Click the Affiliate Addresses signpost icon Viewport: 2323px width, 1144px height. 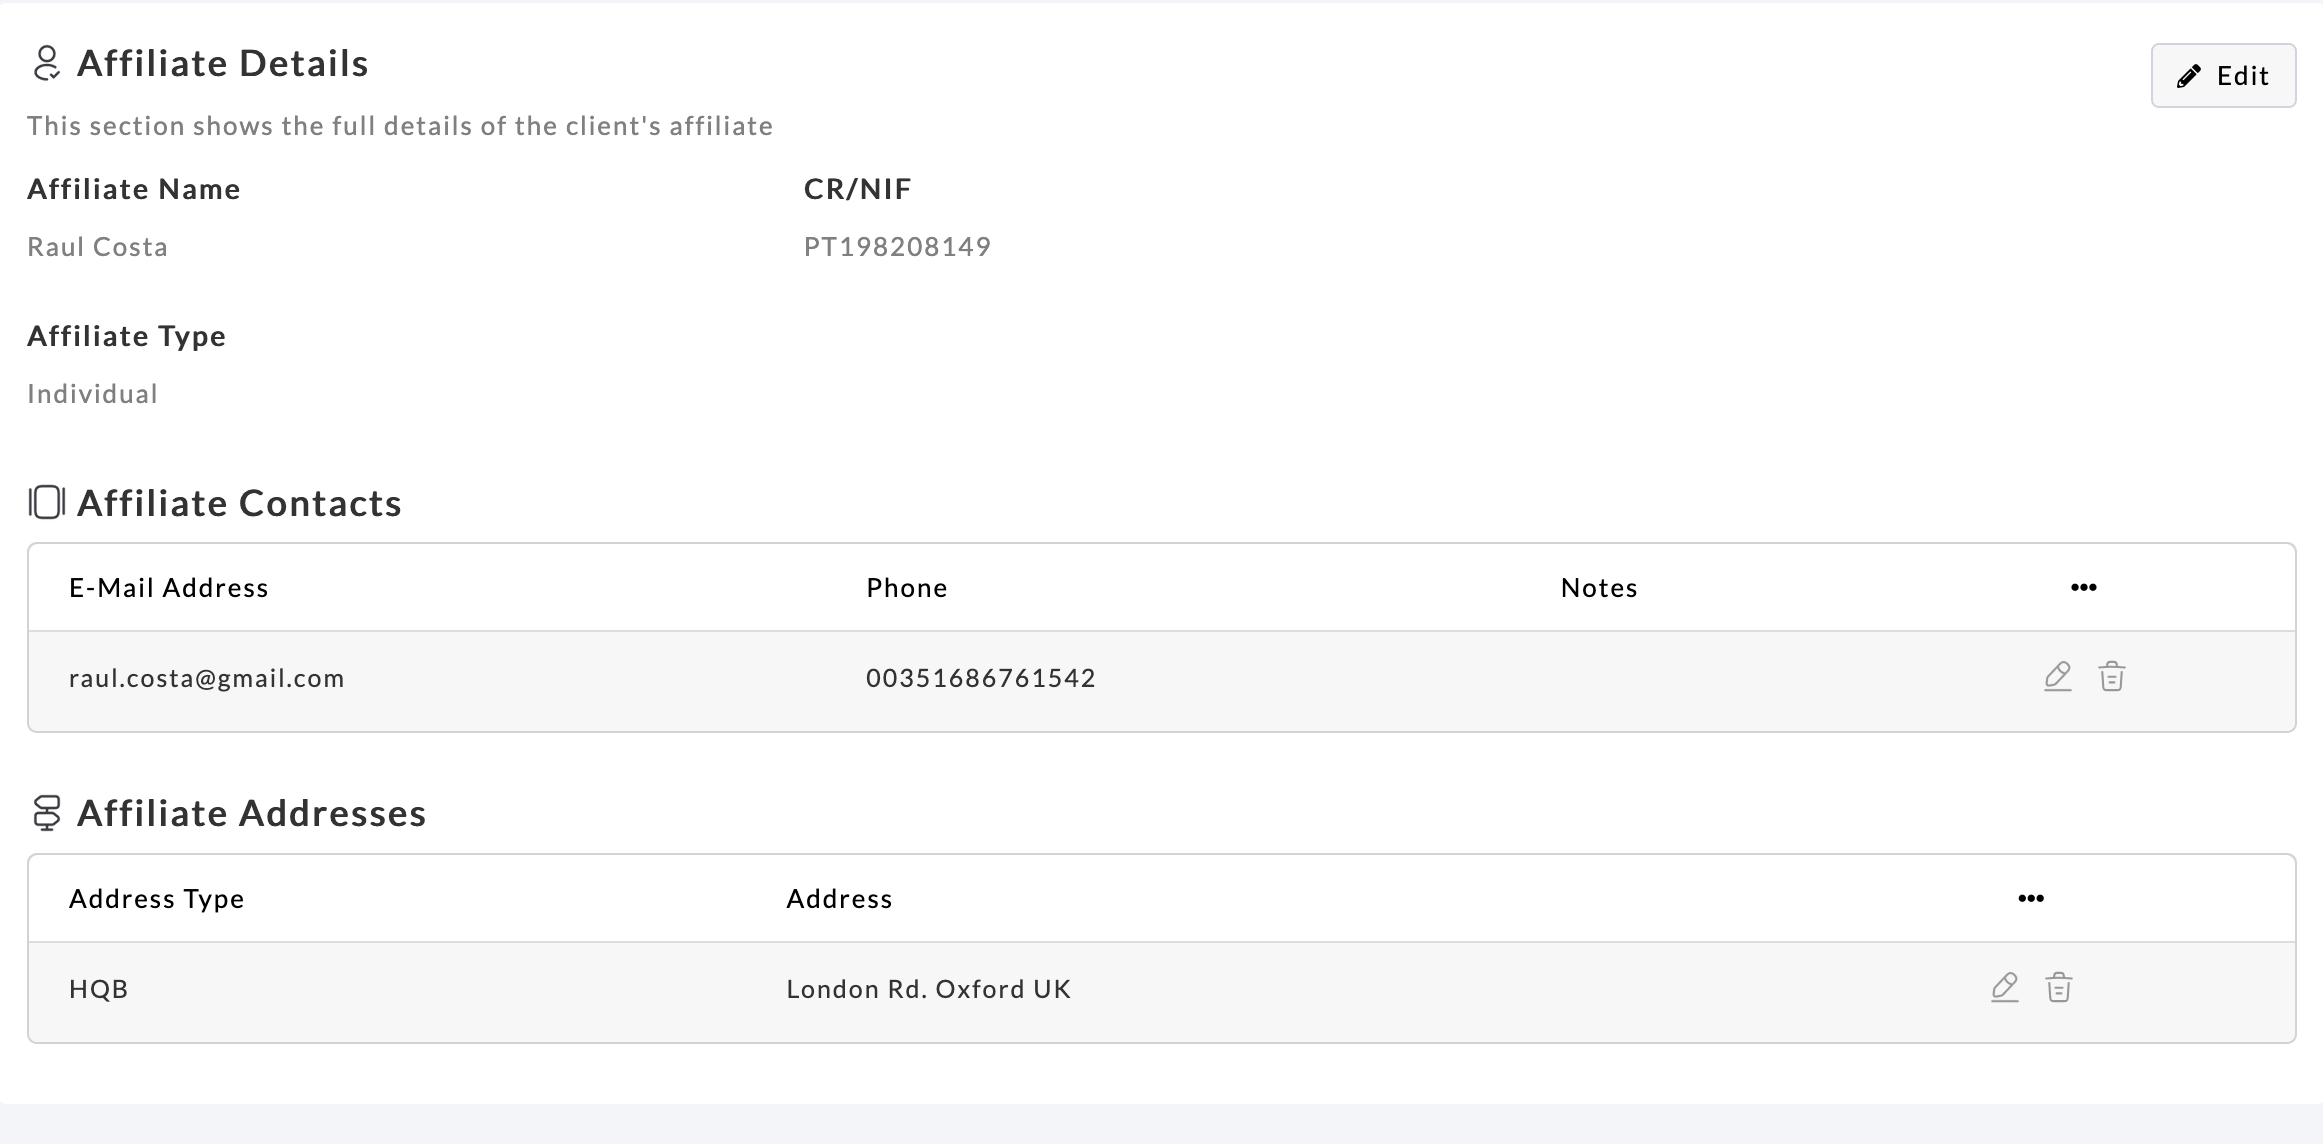(46, 813)
